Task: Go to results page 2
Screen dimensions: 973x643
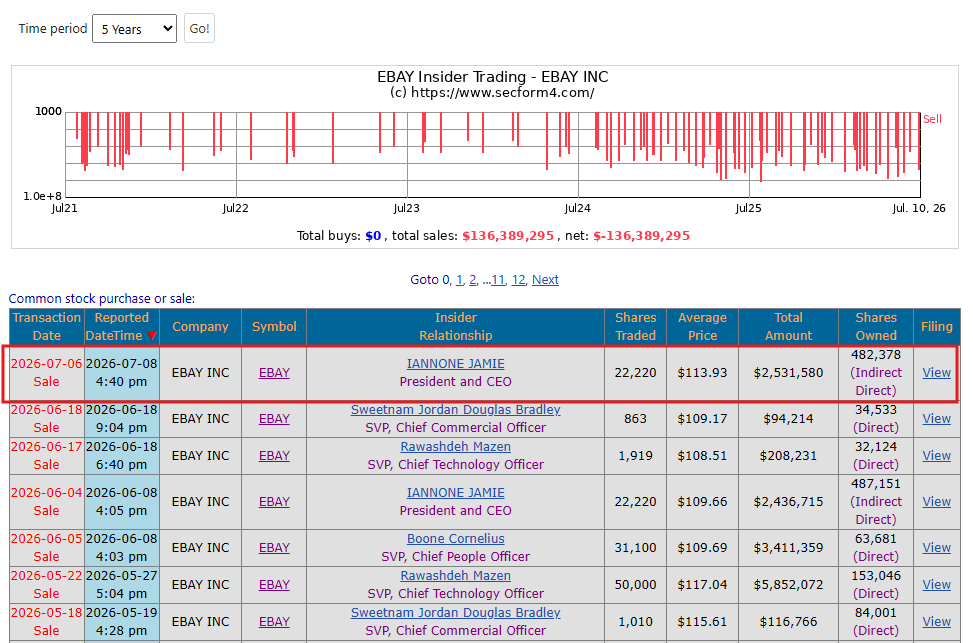Action: pyautogui.click(x=473, y=280)
